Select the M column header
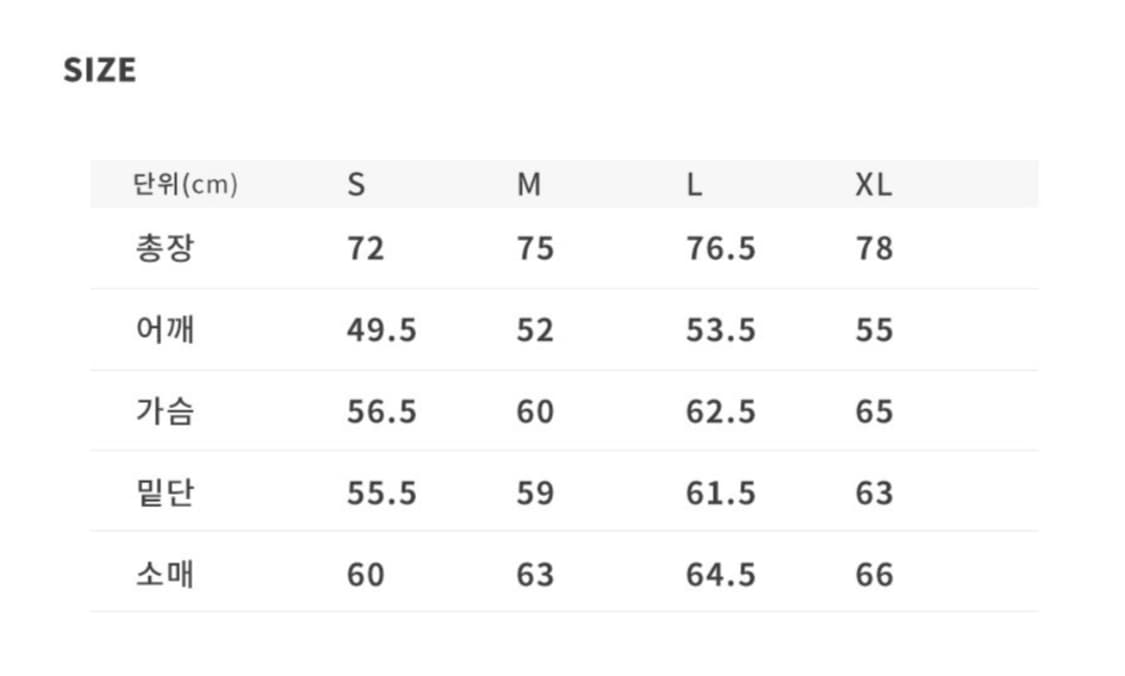 click(529, 185)
